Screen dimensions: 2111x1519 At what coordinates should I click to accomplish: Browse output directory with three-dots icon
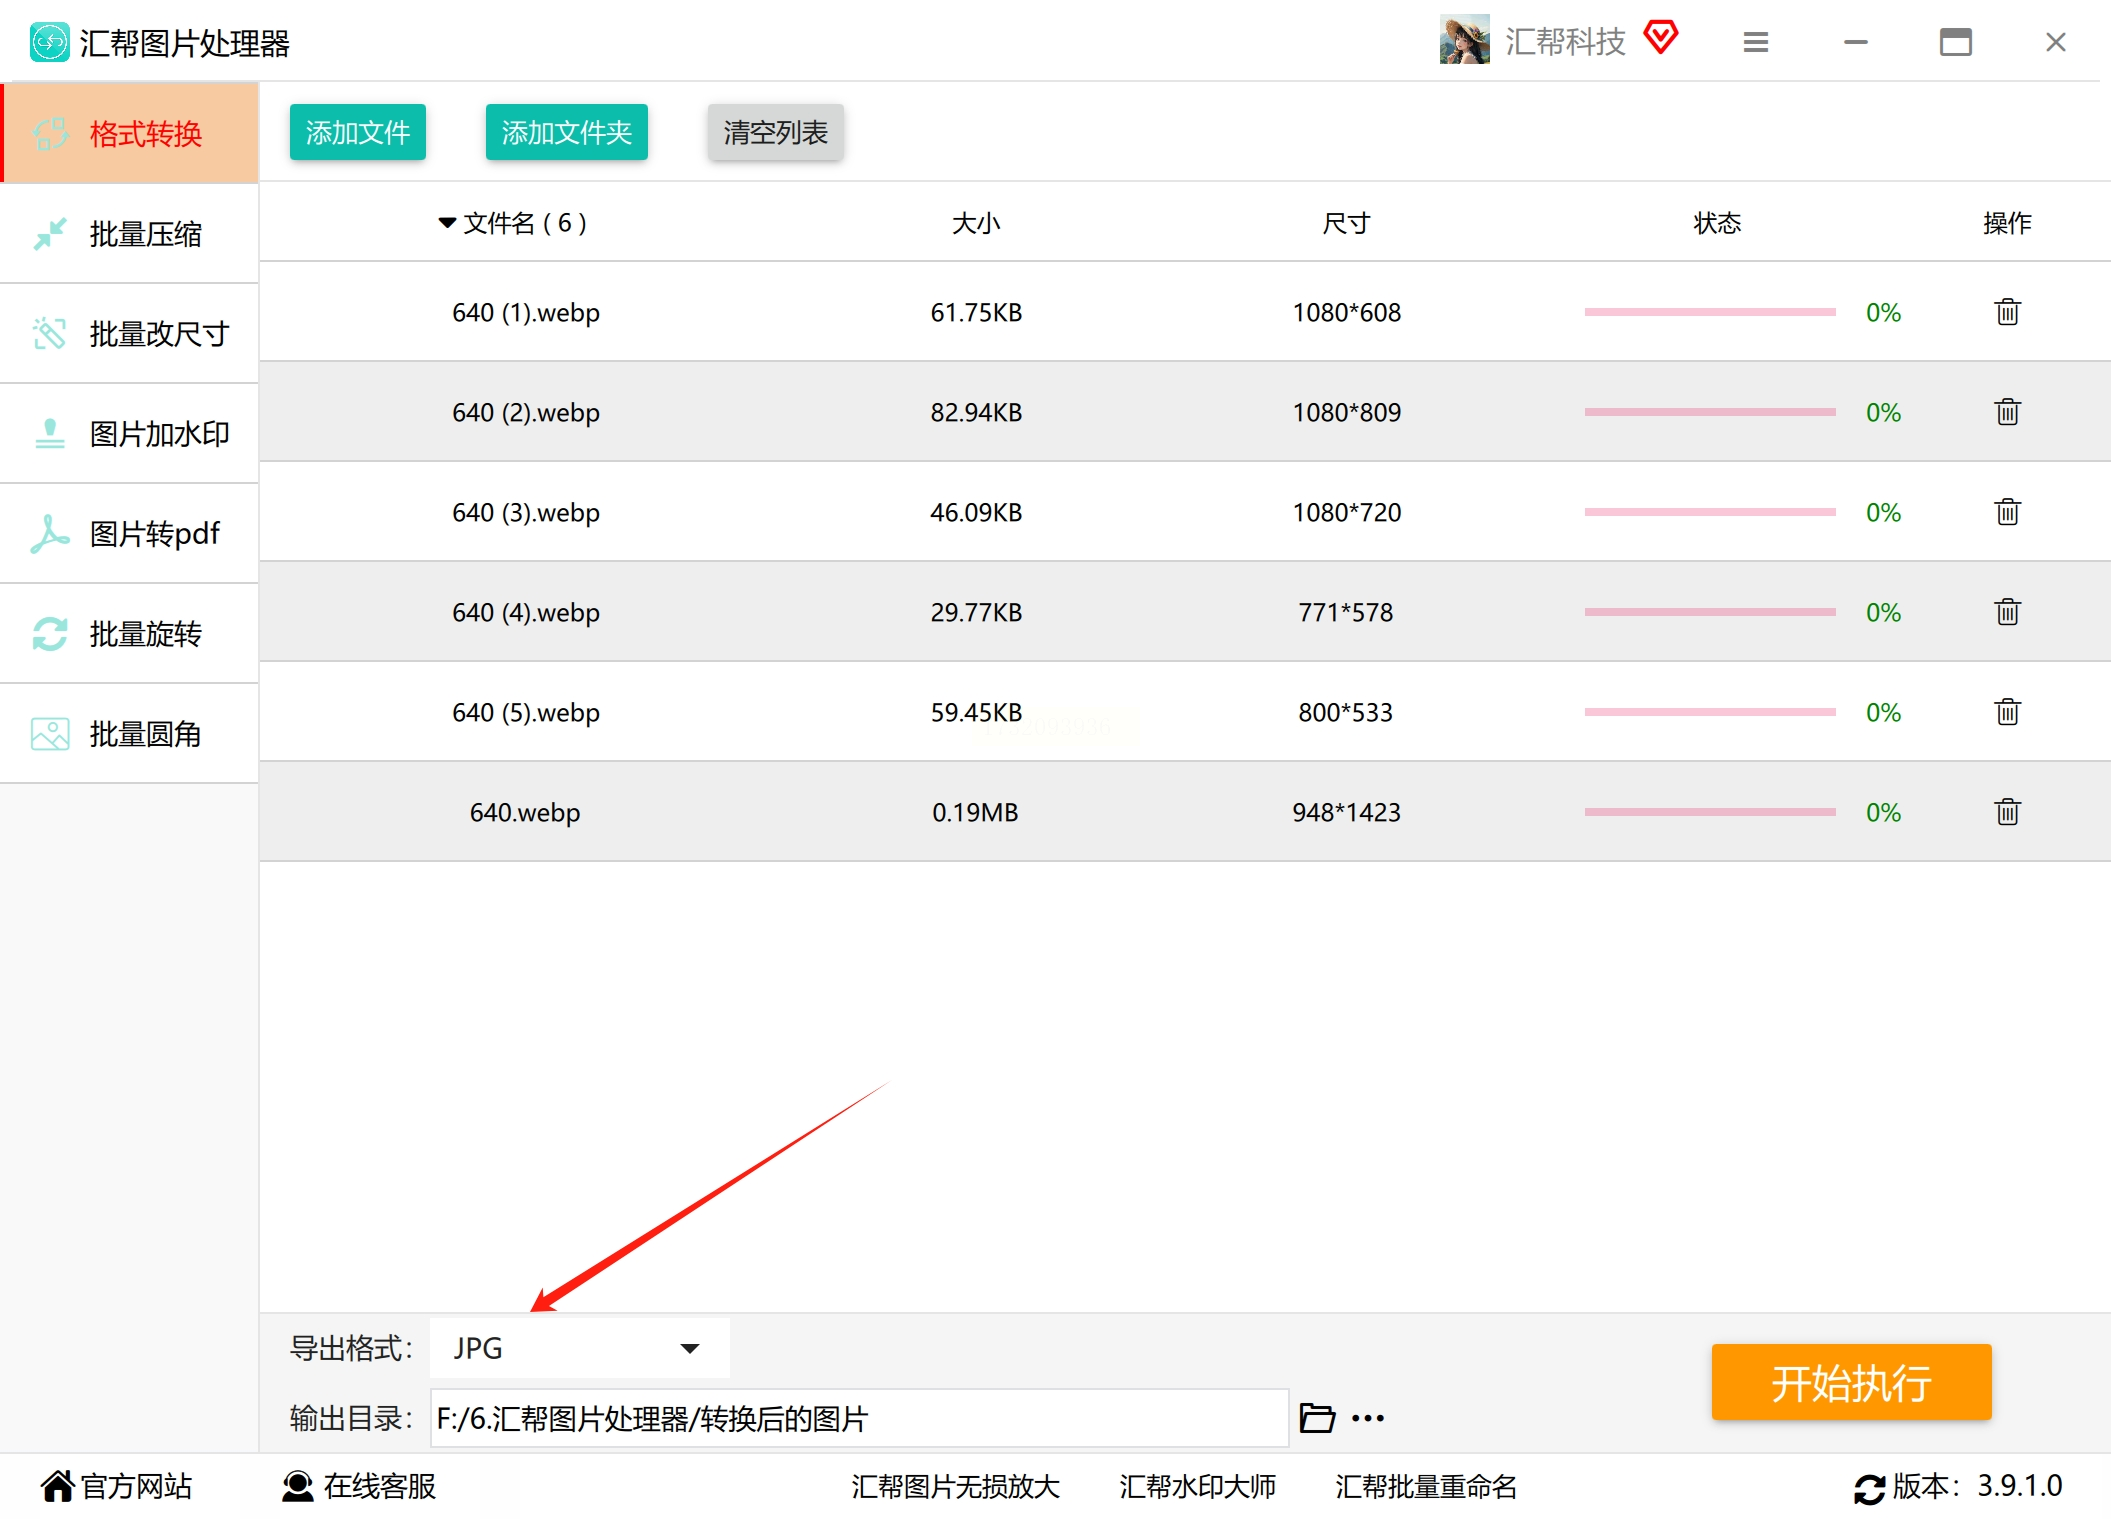(1368, 1418)
